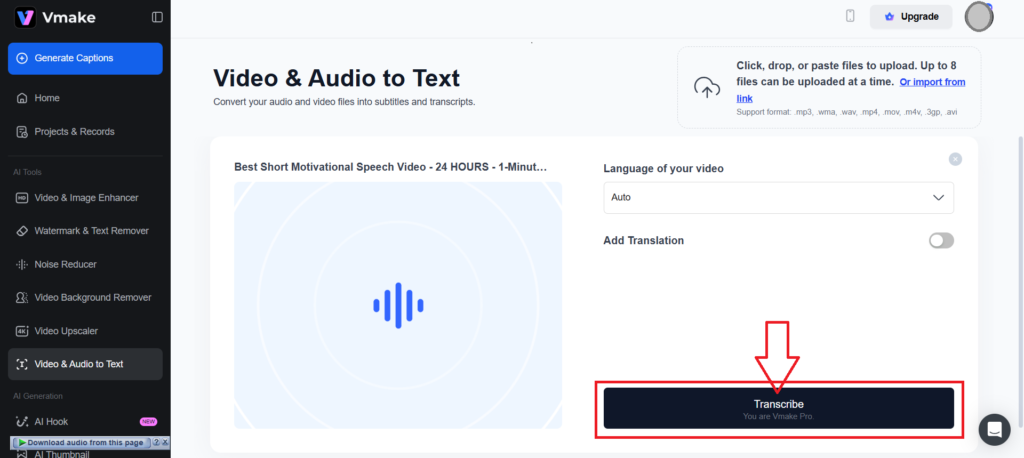The height and width of the screenshot is (458, 1024).
Task: Click the Upgrade button
Action: pos(910,17)
